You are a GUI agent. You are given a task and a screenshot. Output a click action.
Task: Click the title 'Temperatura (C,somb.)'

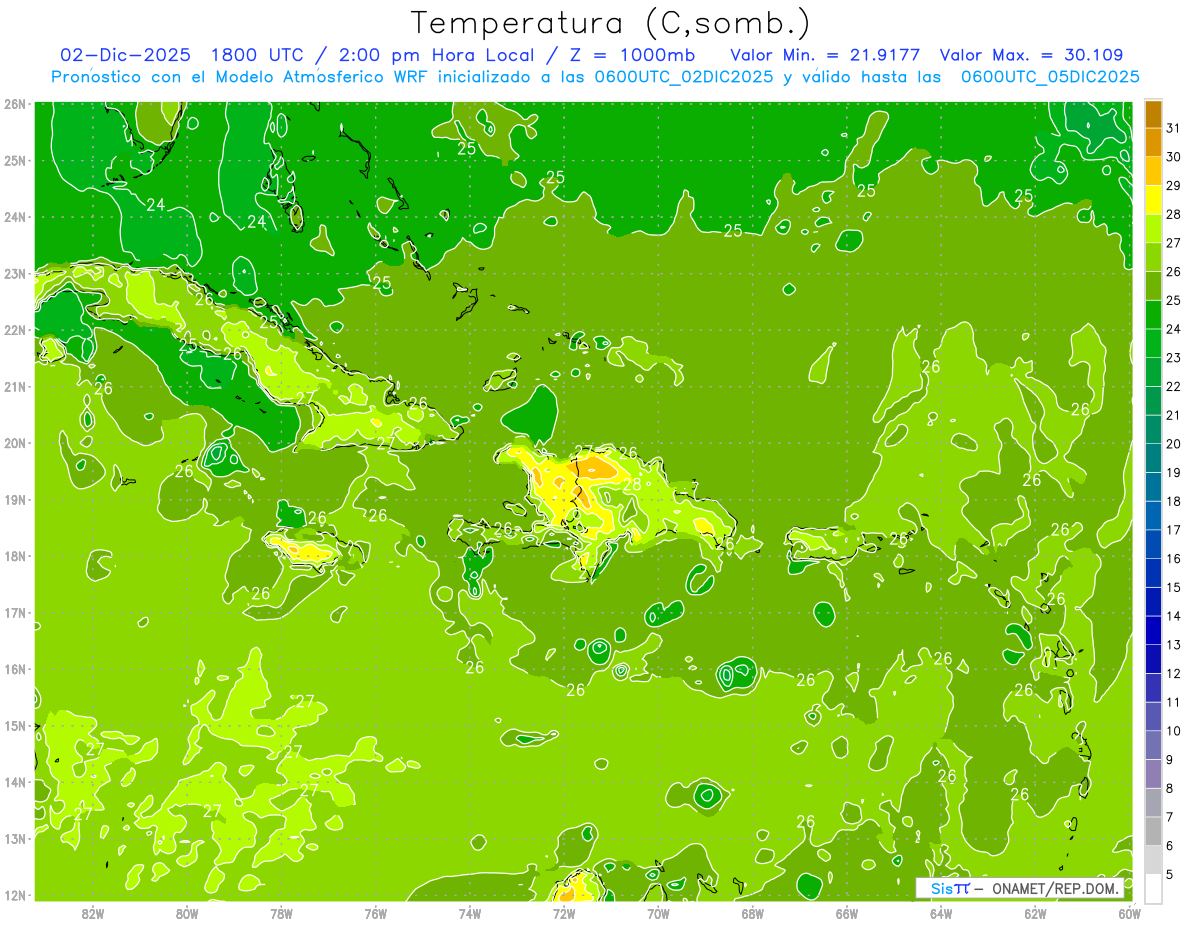pyautogui.click(x=611, y=23)
